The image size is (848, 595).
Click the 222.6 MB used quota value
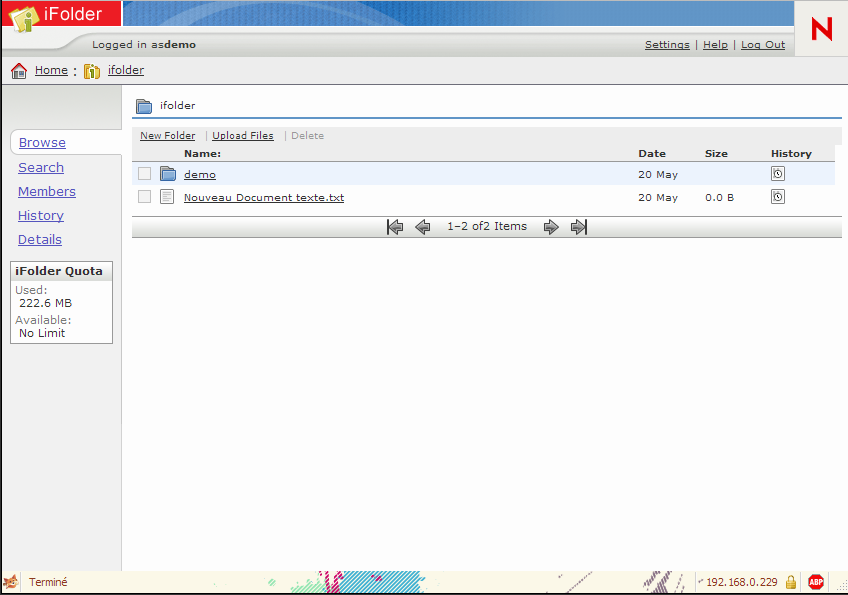(x=45, y=303)
